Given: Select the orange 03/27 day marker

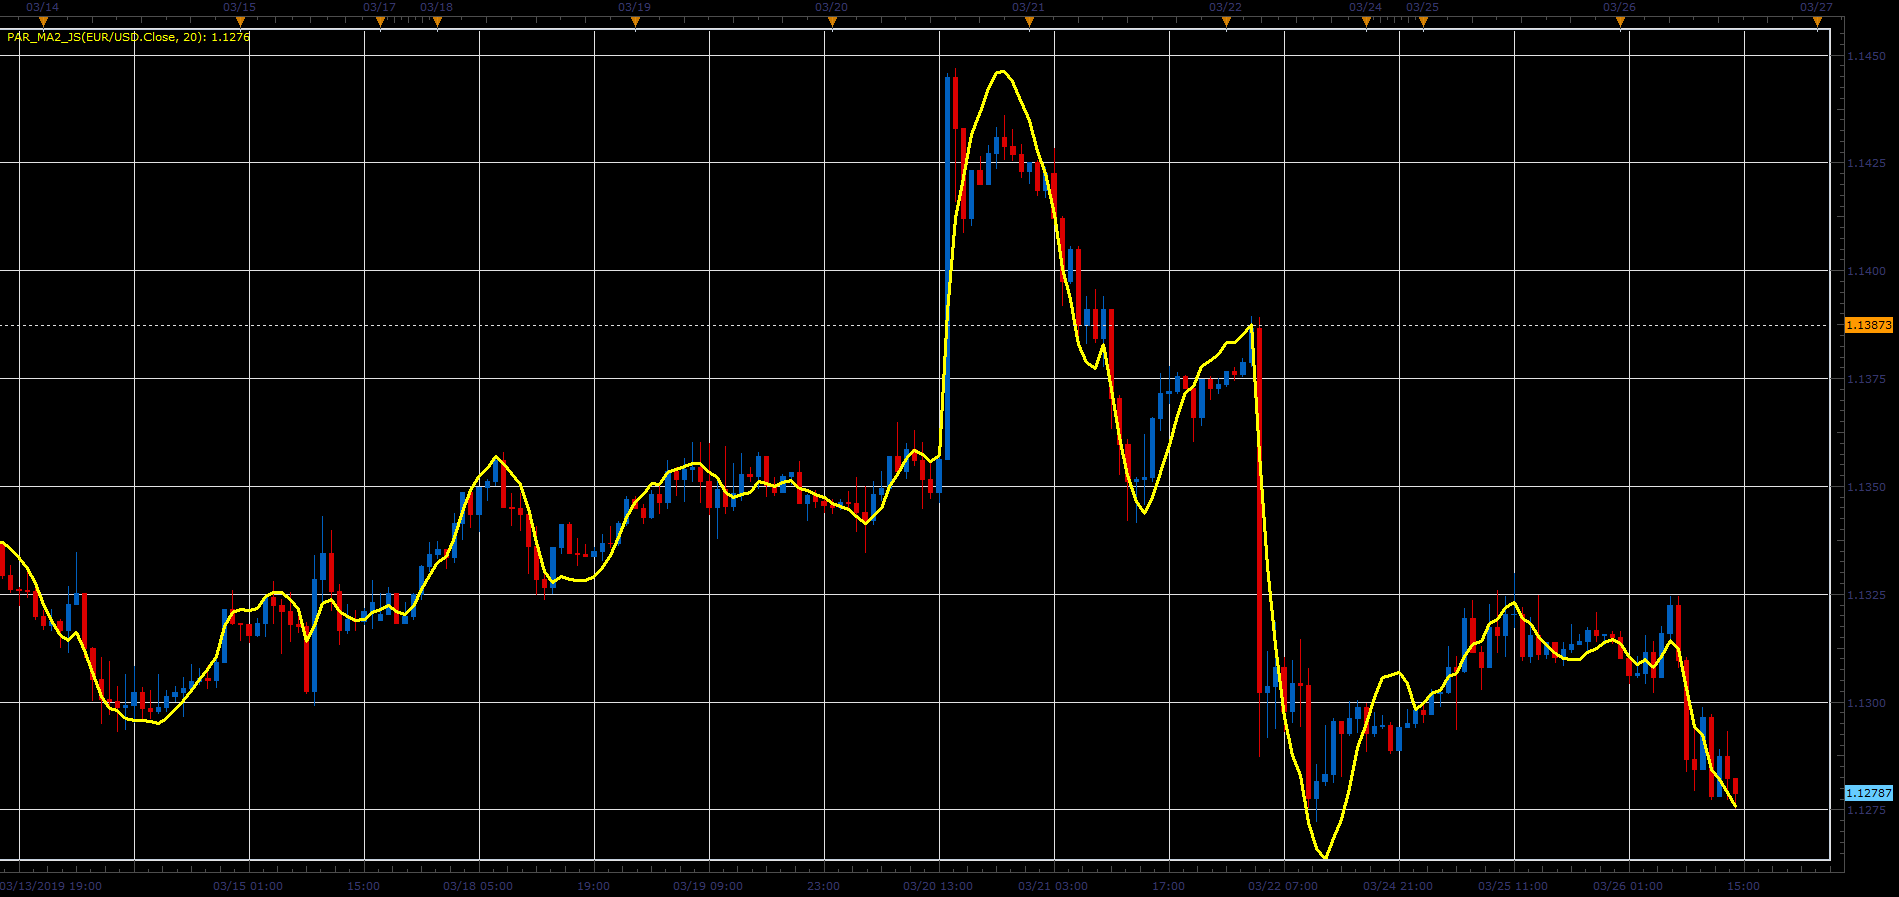Looking at the screenshot, I should tap(1817, 22).
